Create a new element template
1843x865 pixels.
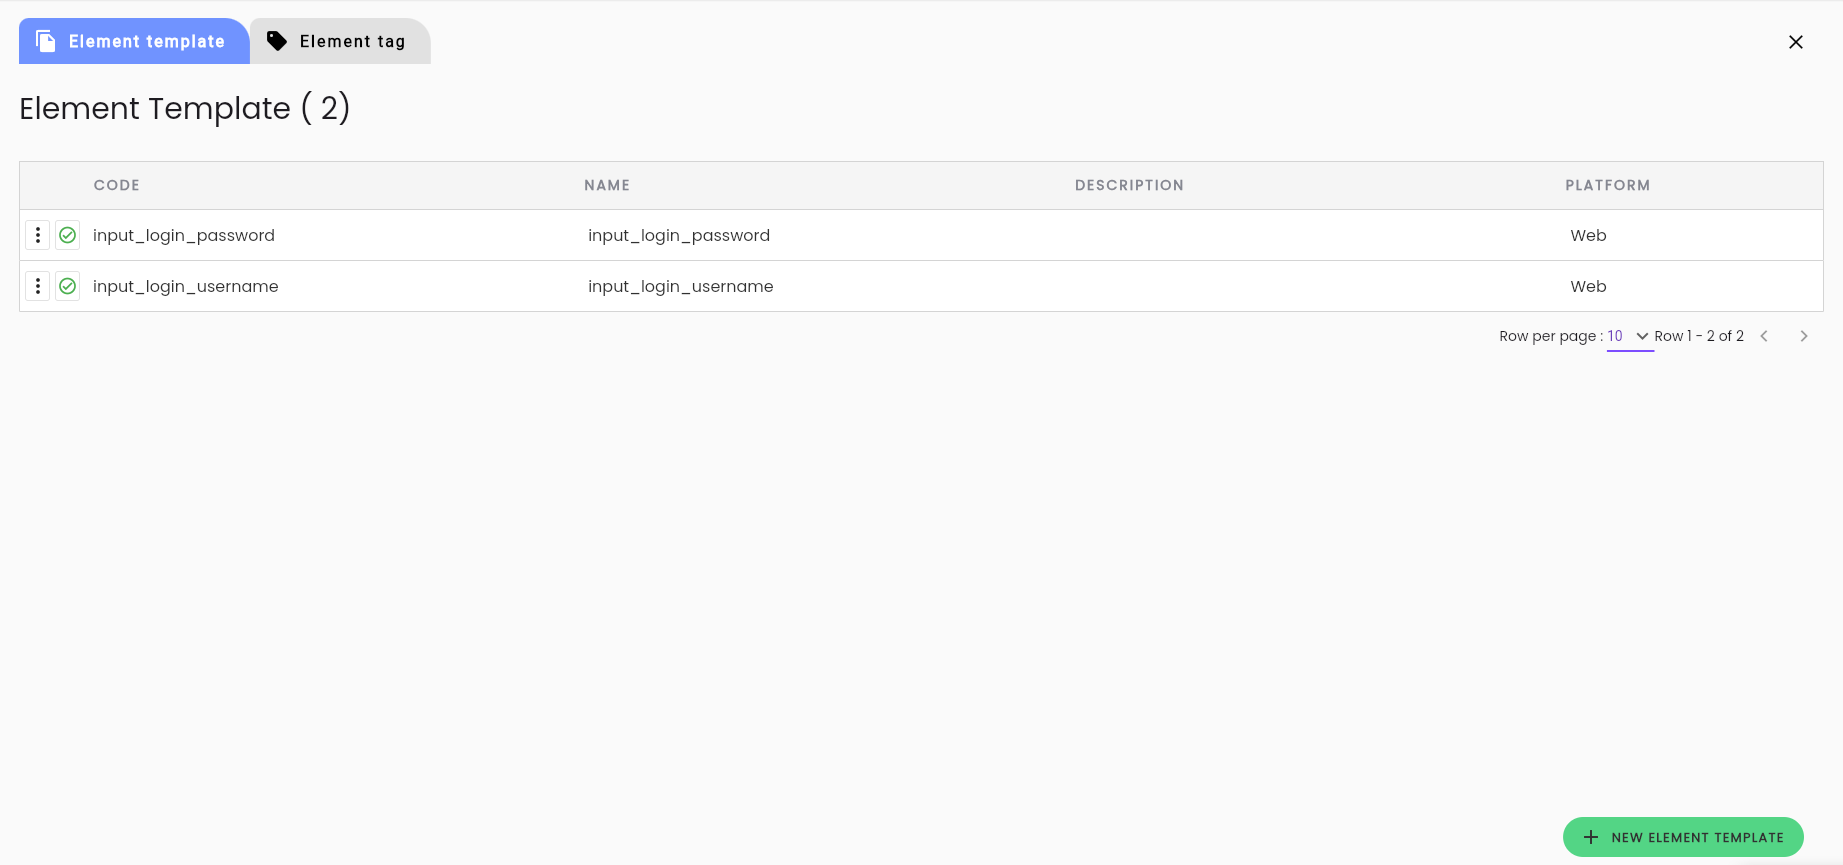[1683, 837]
